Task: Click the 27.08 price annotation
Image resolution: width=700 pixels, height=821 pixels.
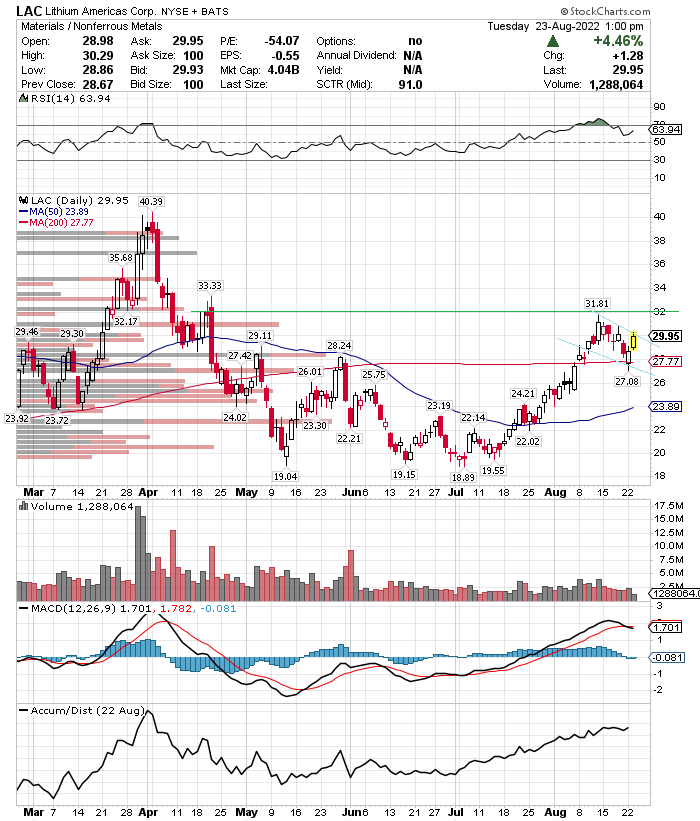Action: pos(627,382)
